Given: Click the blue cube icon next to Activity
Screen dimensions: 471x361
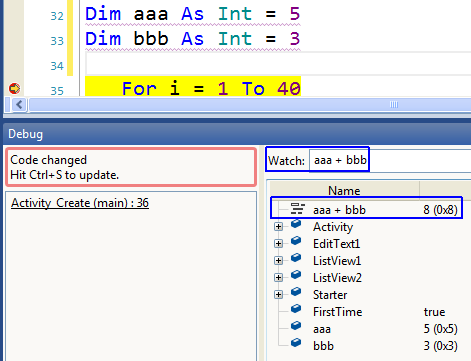Looking at the screenshot, I should 296,224.
